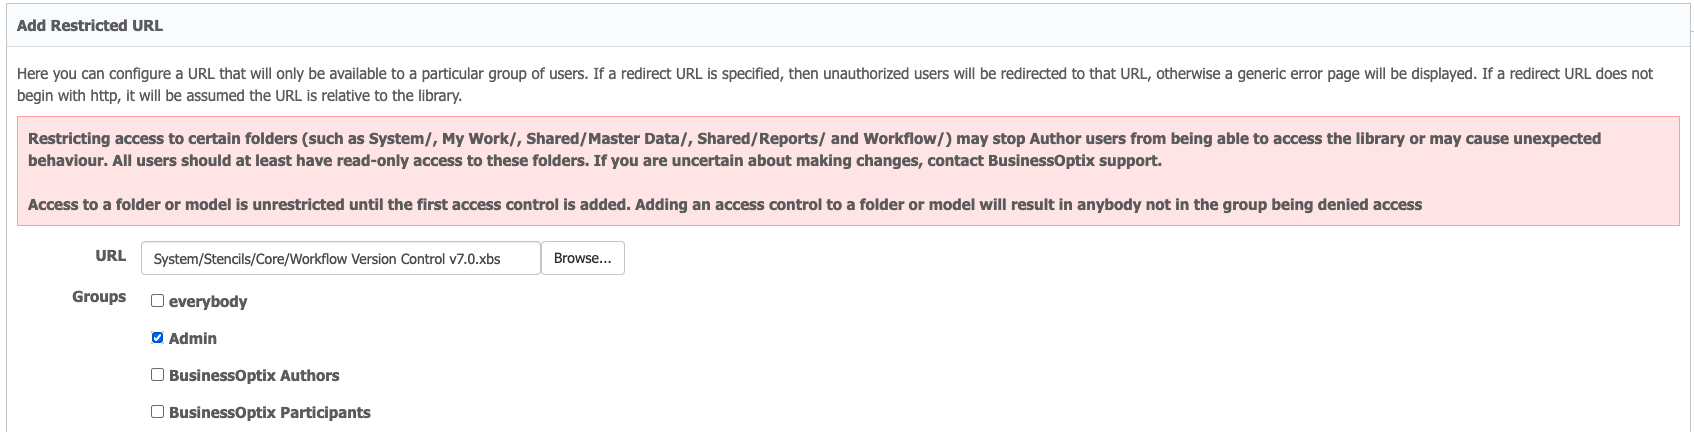Click the "URL" field label
This screenshot has width=1694, height=432.
tap(110, 256)
